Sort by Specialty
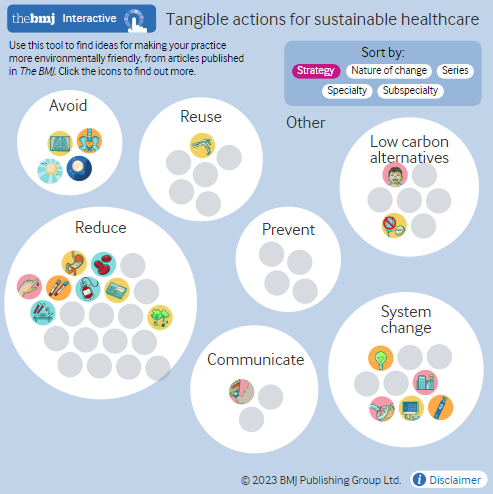The height and width of the screenshot is (494, 493). click(347, 91)
